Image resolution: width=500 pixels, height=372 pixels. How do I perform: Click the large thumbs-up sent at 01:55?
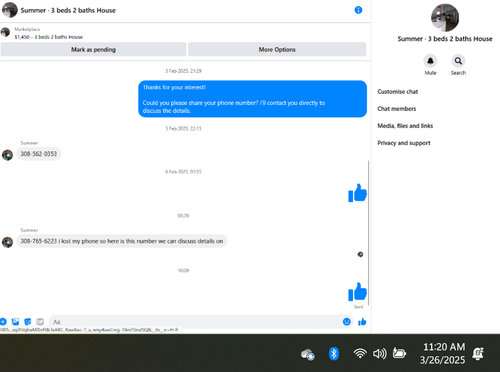[x=357, y=193]
